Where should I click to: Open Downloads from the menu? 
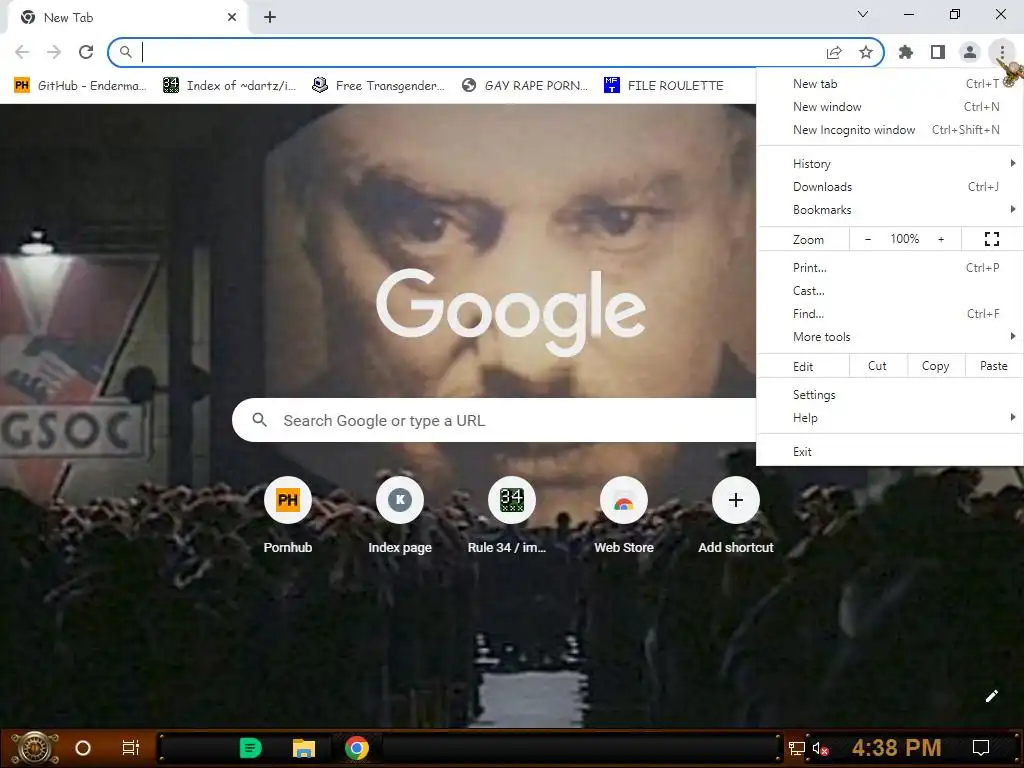click(890, 187)
